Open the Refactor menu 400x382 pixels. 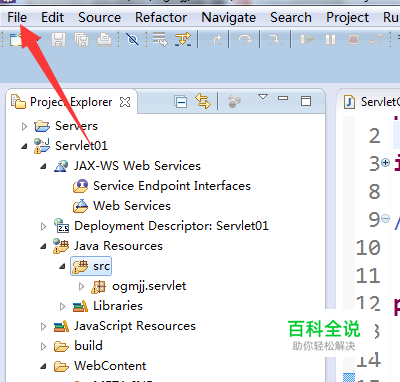(x=161, y=17)
